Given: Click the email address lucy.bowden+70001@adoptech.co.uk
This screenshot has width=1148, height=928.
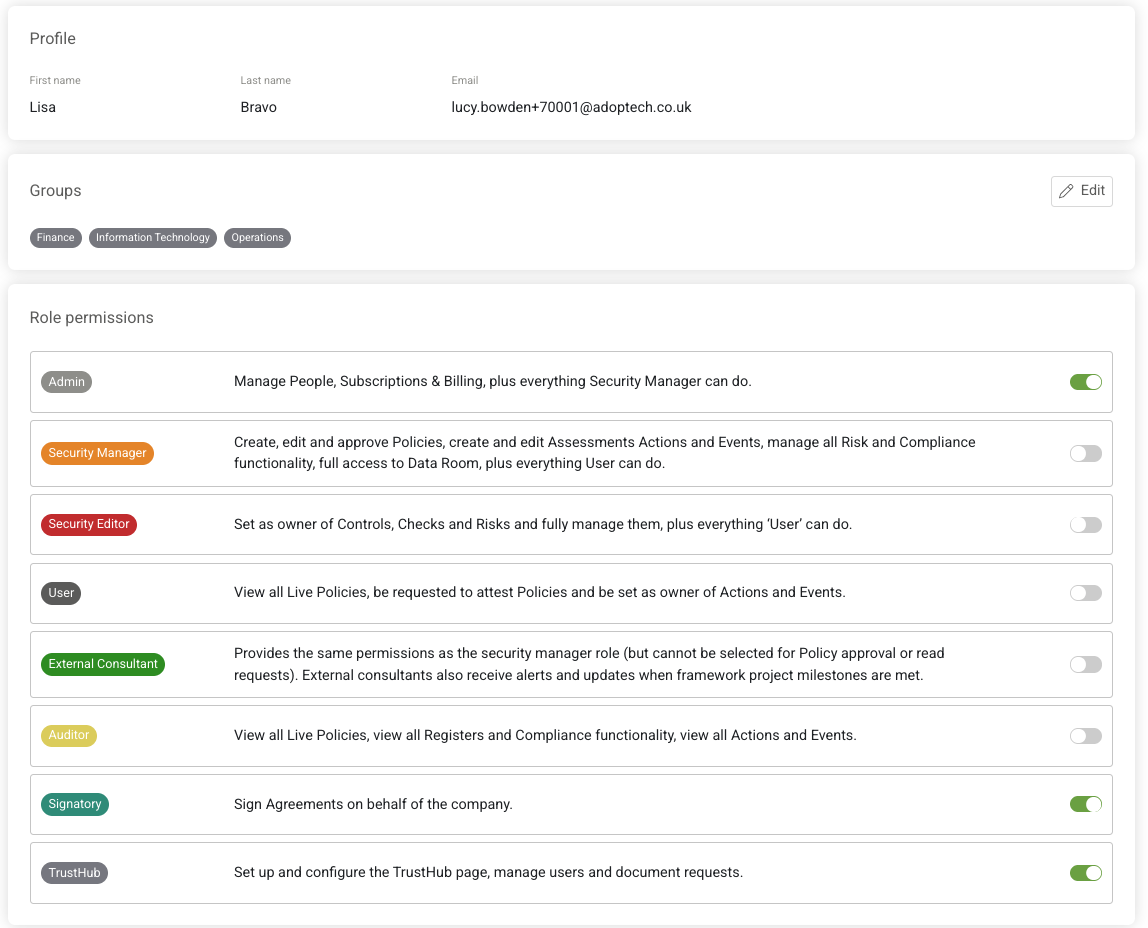Looking at the screenshot, I should click(571, 107).
